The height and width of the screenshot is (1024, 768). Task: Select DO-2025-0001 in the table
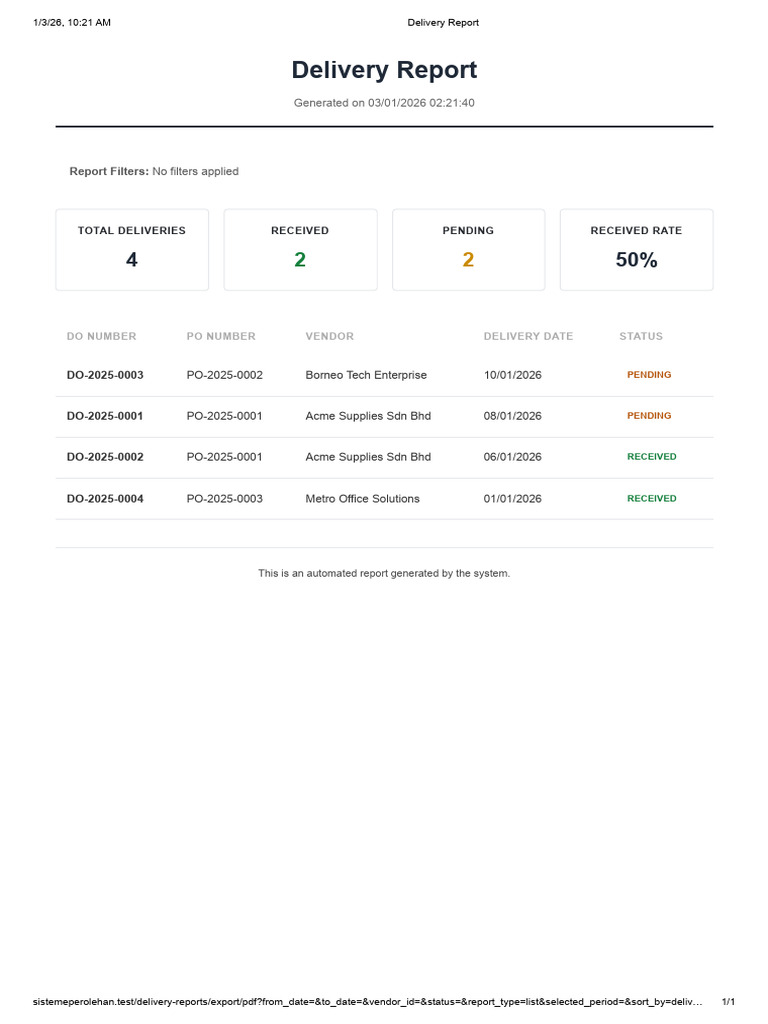[105, 416]
